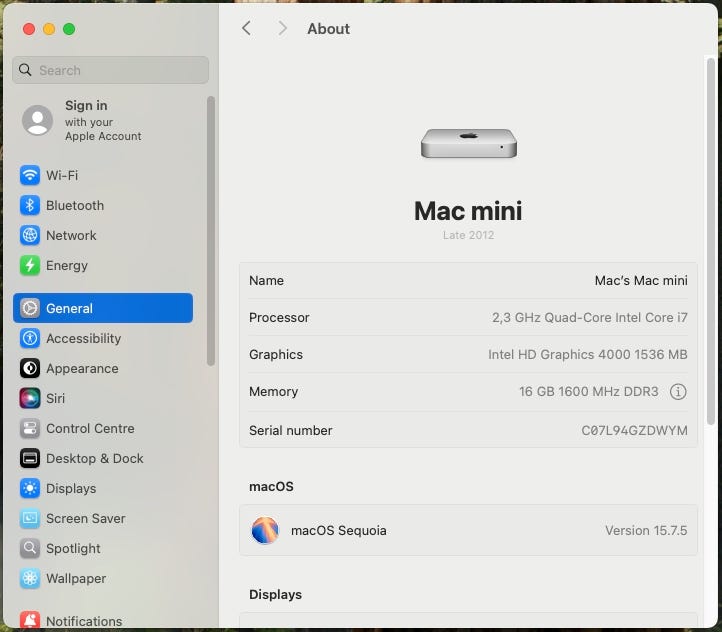
Task: Click the Late 2012 model text
Action: coord(468,235)
